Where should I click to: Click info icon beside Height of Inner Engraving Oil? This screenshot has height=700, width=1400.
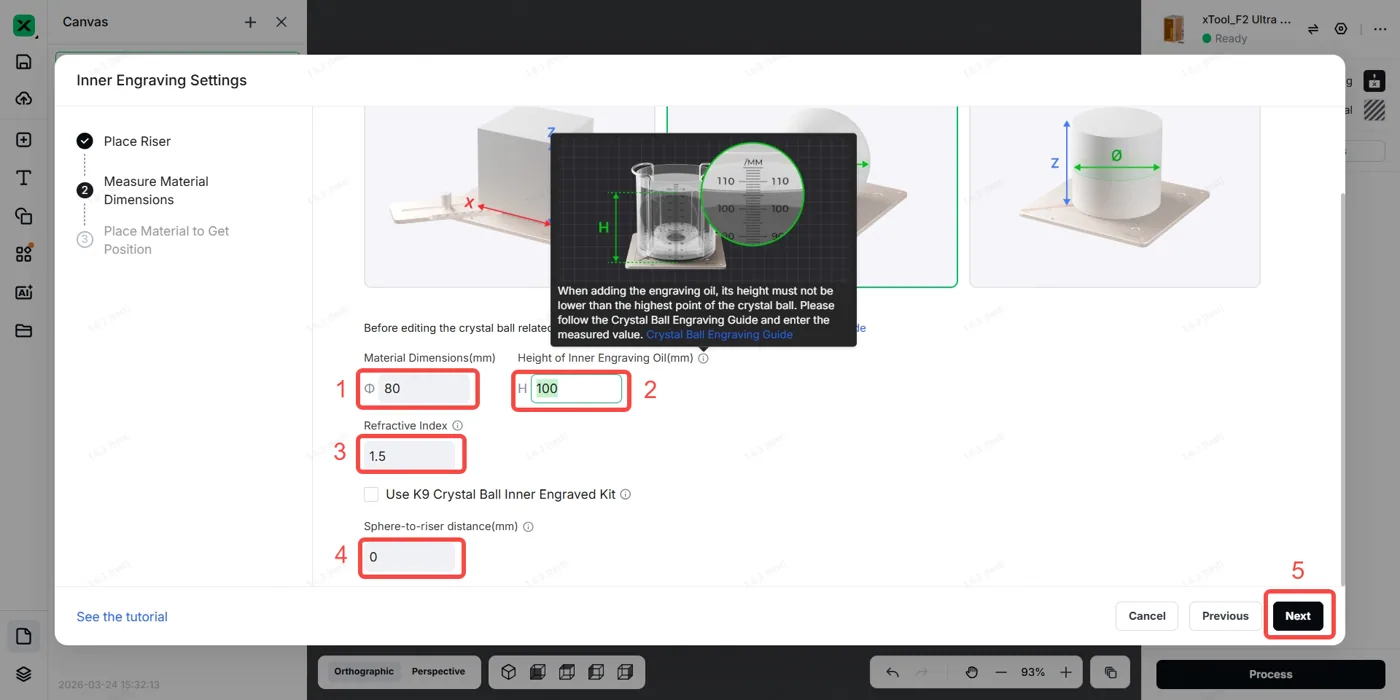703,358
